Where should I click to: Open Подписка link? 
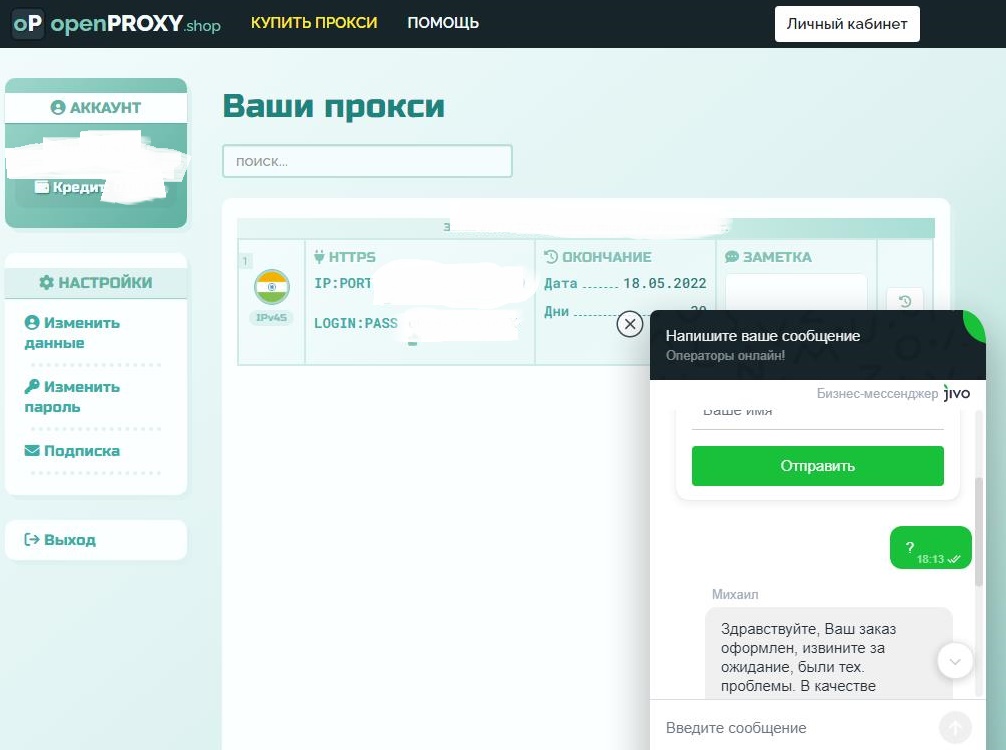[72, 451]
